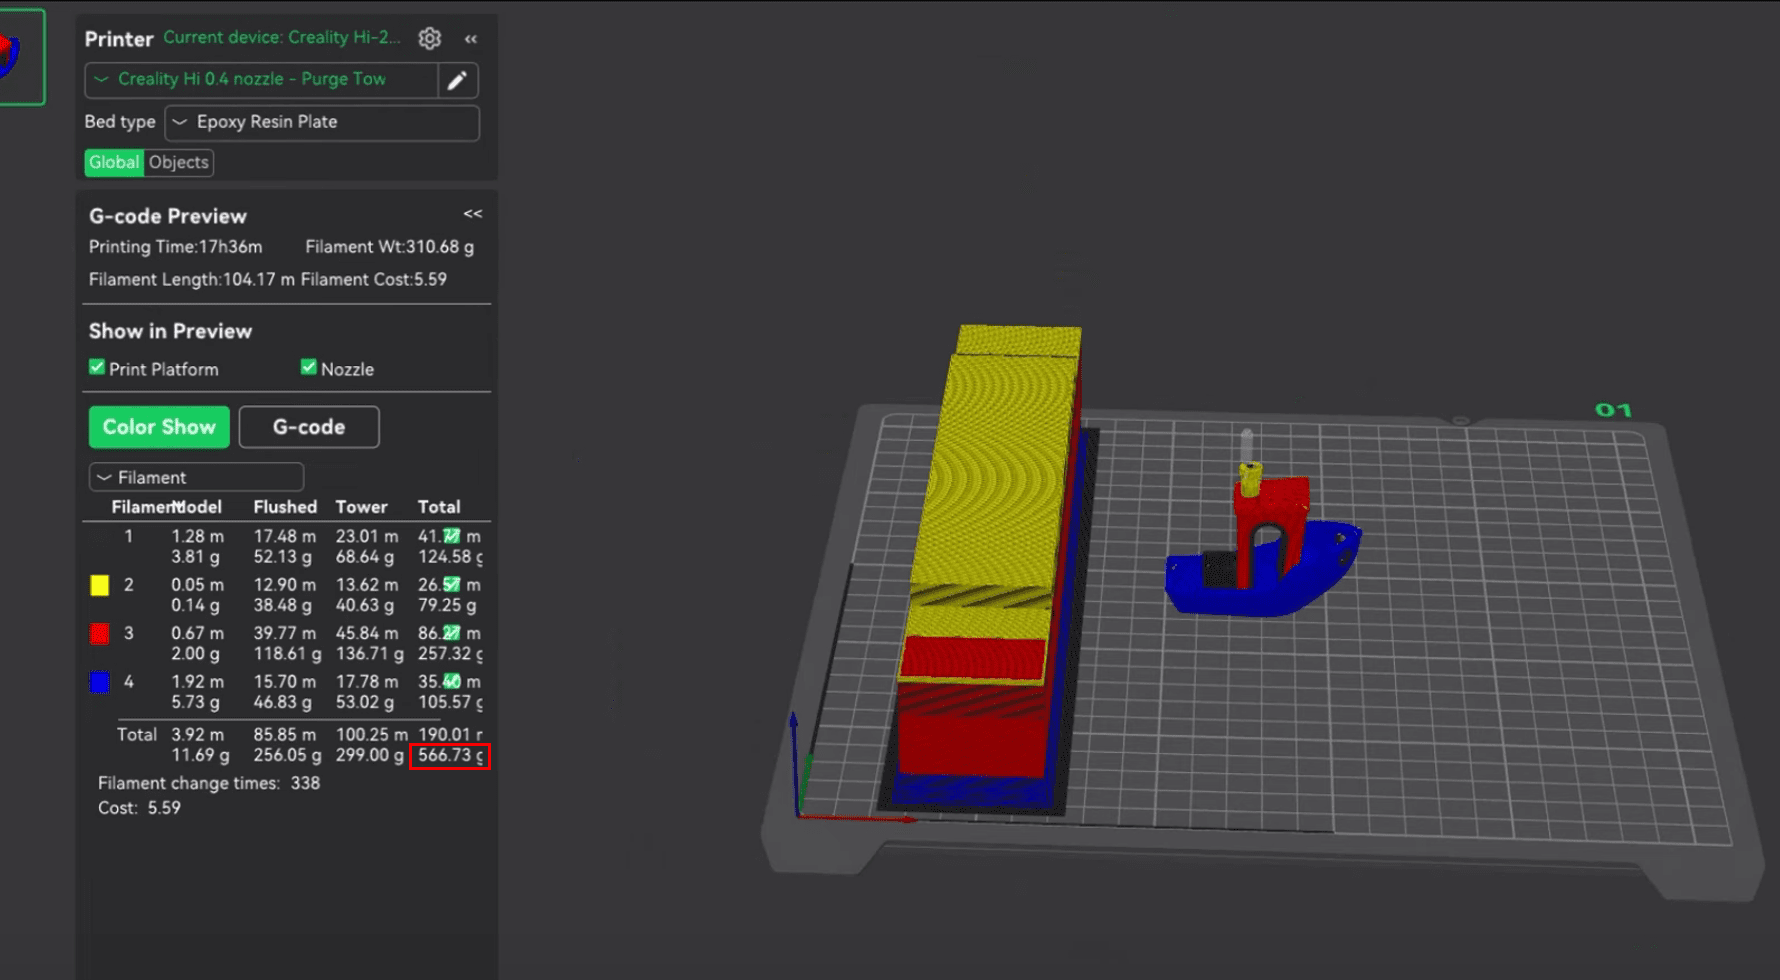Click the blue filament 4 swatch

pyautogui.click(x=100, y=682)
